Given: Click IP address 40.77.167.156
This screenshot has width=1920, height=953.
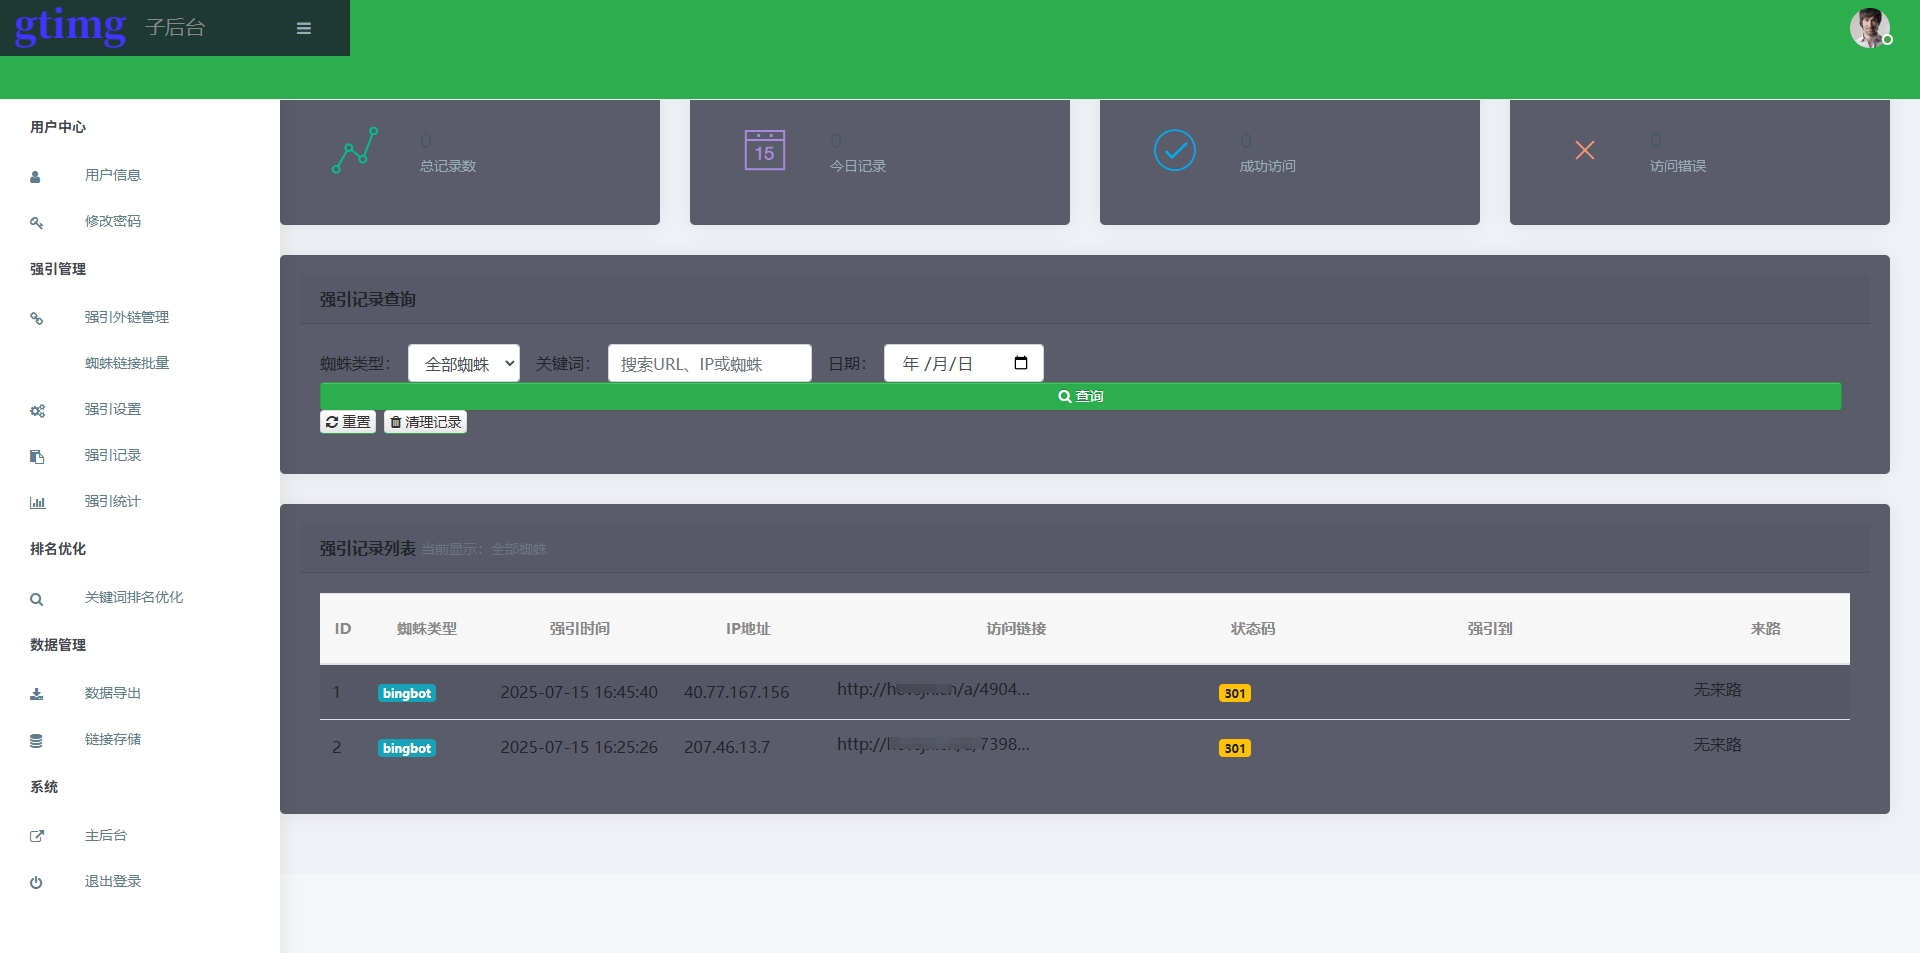Looking at the screenshot, I should tap(737, 692).
